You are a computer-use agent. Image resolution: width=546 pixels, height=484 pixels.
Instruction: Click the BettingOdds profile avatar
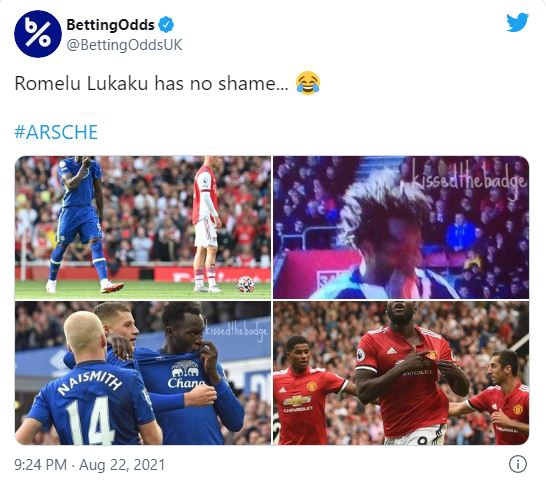click(38, 34)
